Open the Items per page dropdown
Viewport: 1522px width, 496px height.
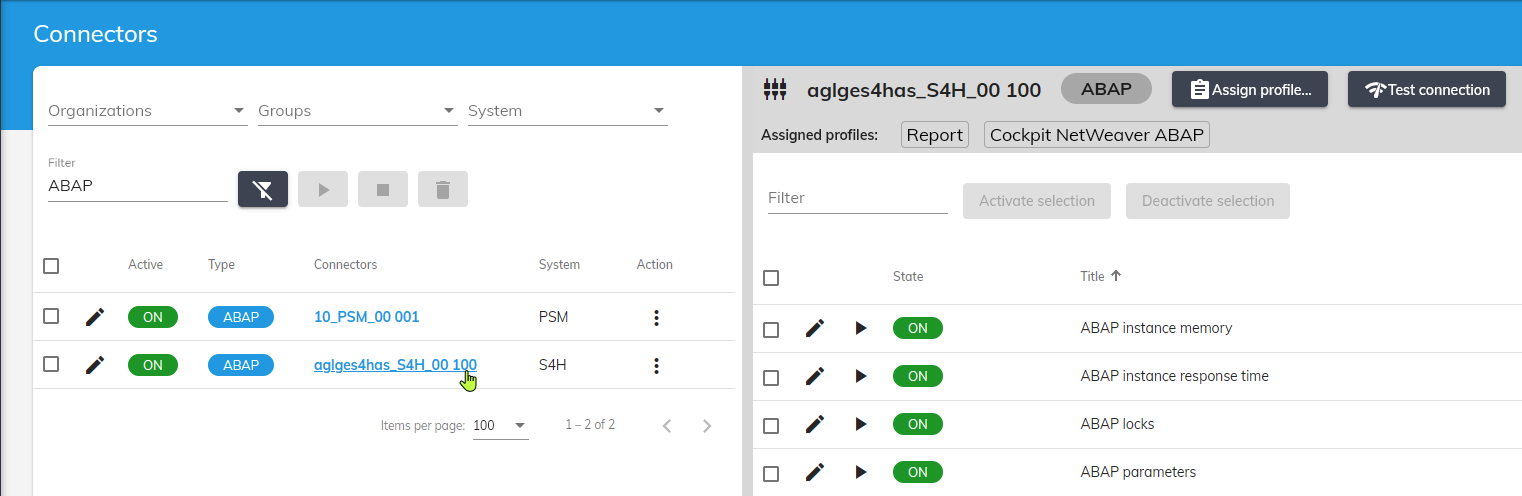(500, 425)
